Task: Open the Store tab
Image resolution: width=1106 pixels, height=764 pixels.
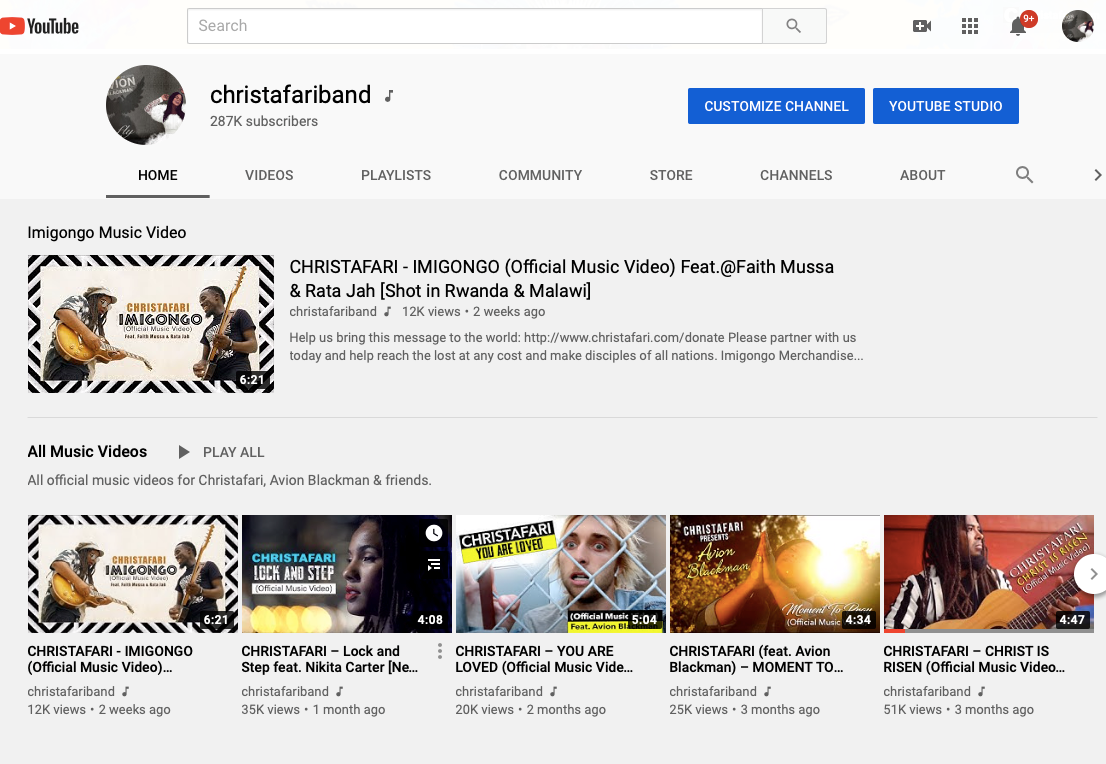Action: pos(671,175)
